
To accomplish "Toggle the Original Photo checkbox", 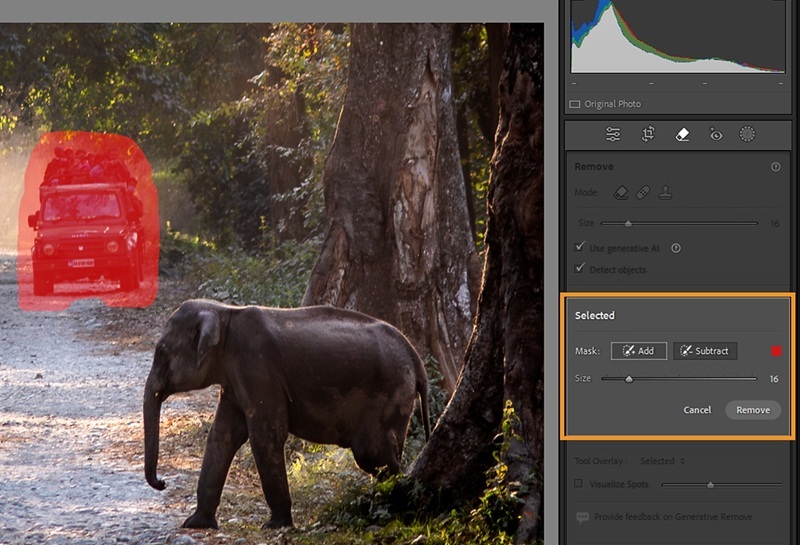I will click(x=574, y=104).
